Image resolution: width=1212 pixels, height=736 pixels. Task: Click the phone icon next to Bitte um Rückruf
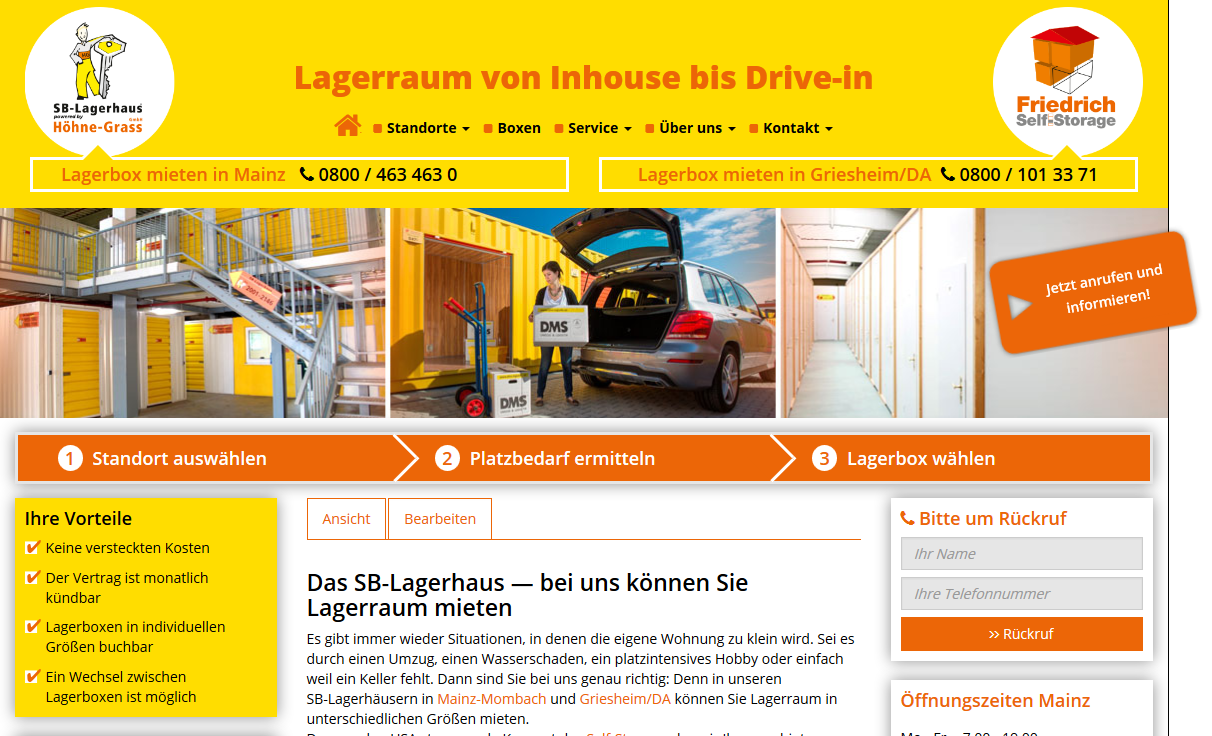click(908, 518)
